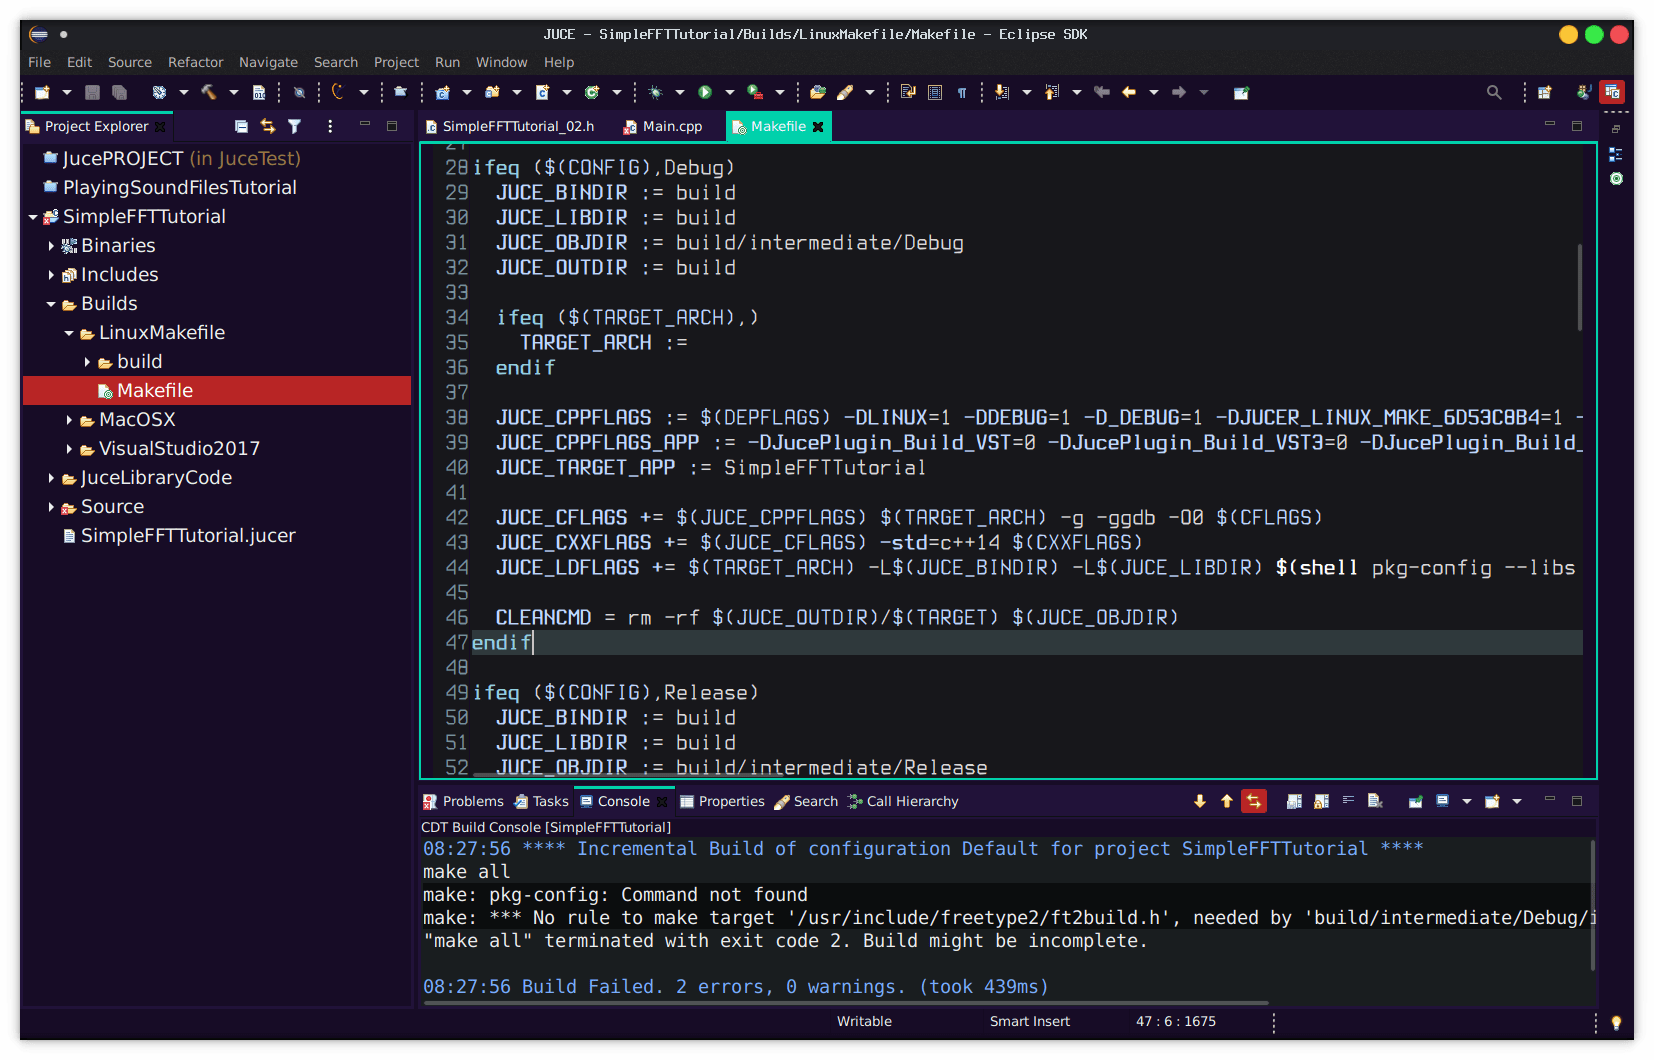Click the Debug bug icon
This screenshot has width=1654, height=1060.
pyautogui.click(x=655, y=92)
